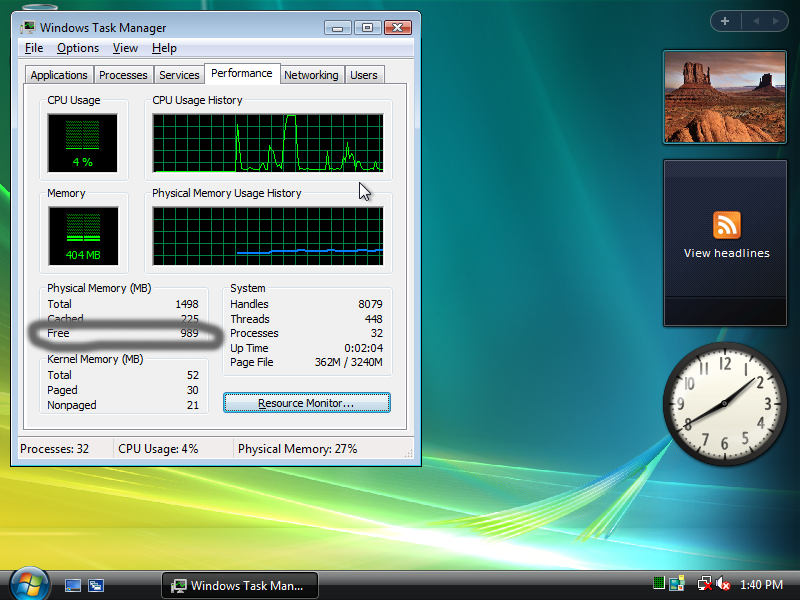Select the Performance tab
Screen dimensions: 800x600
[x=242, y=73]
